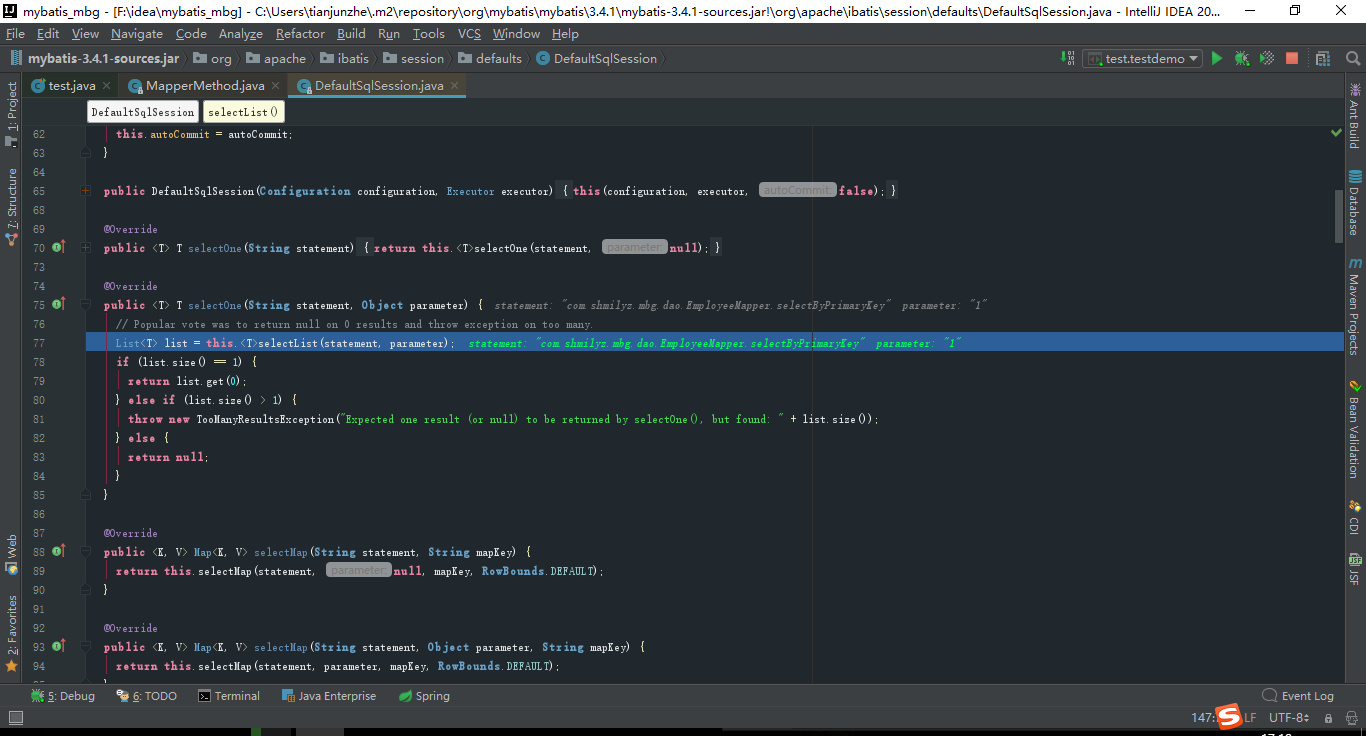Image resolution: width=1366 pixels, height=736 pixels.
Task: Open the test.testdemo run configuration dropdown
Action: point(1141,58)
